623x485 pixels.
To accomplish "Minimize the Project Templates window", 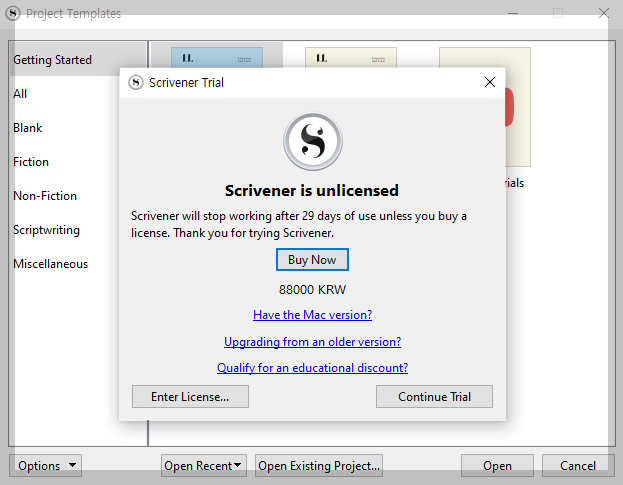I will [513, 13].
